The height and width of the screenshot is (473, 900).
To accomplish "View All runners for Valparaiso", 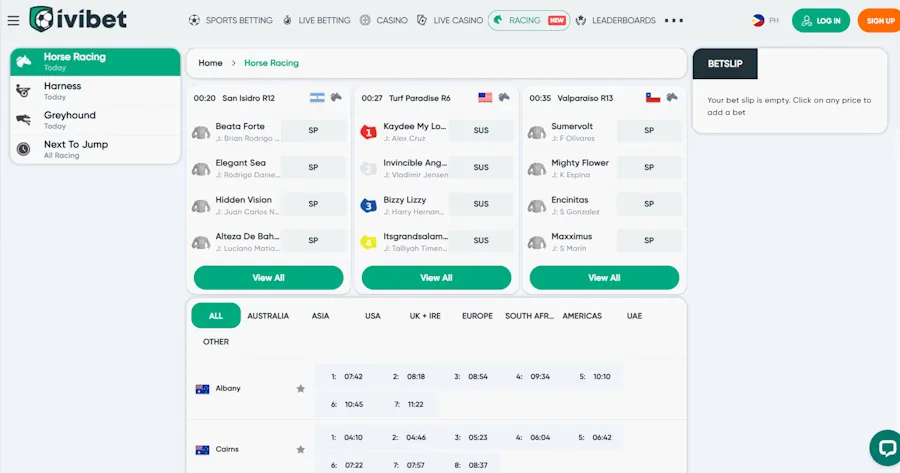I will click(x=604, y=278).
